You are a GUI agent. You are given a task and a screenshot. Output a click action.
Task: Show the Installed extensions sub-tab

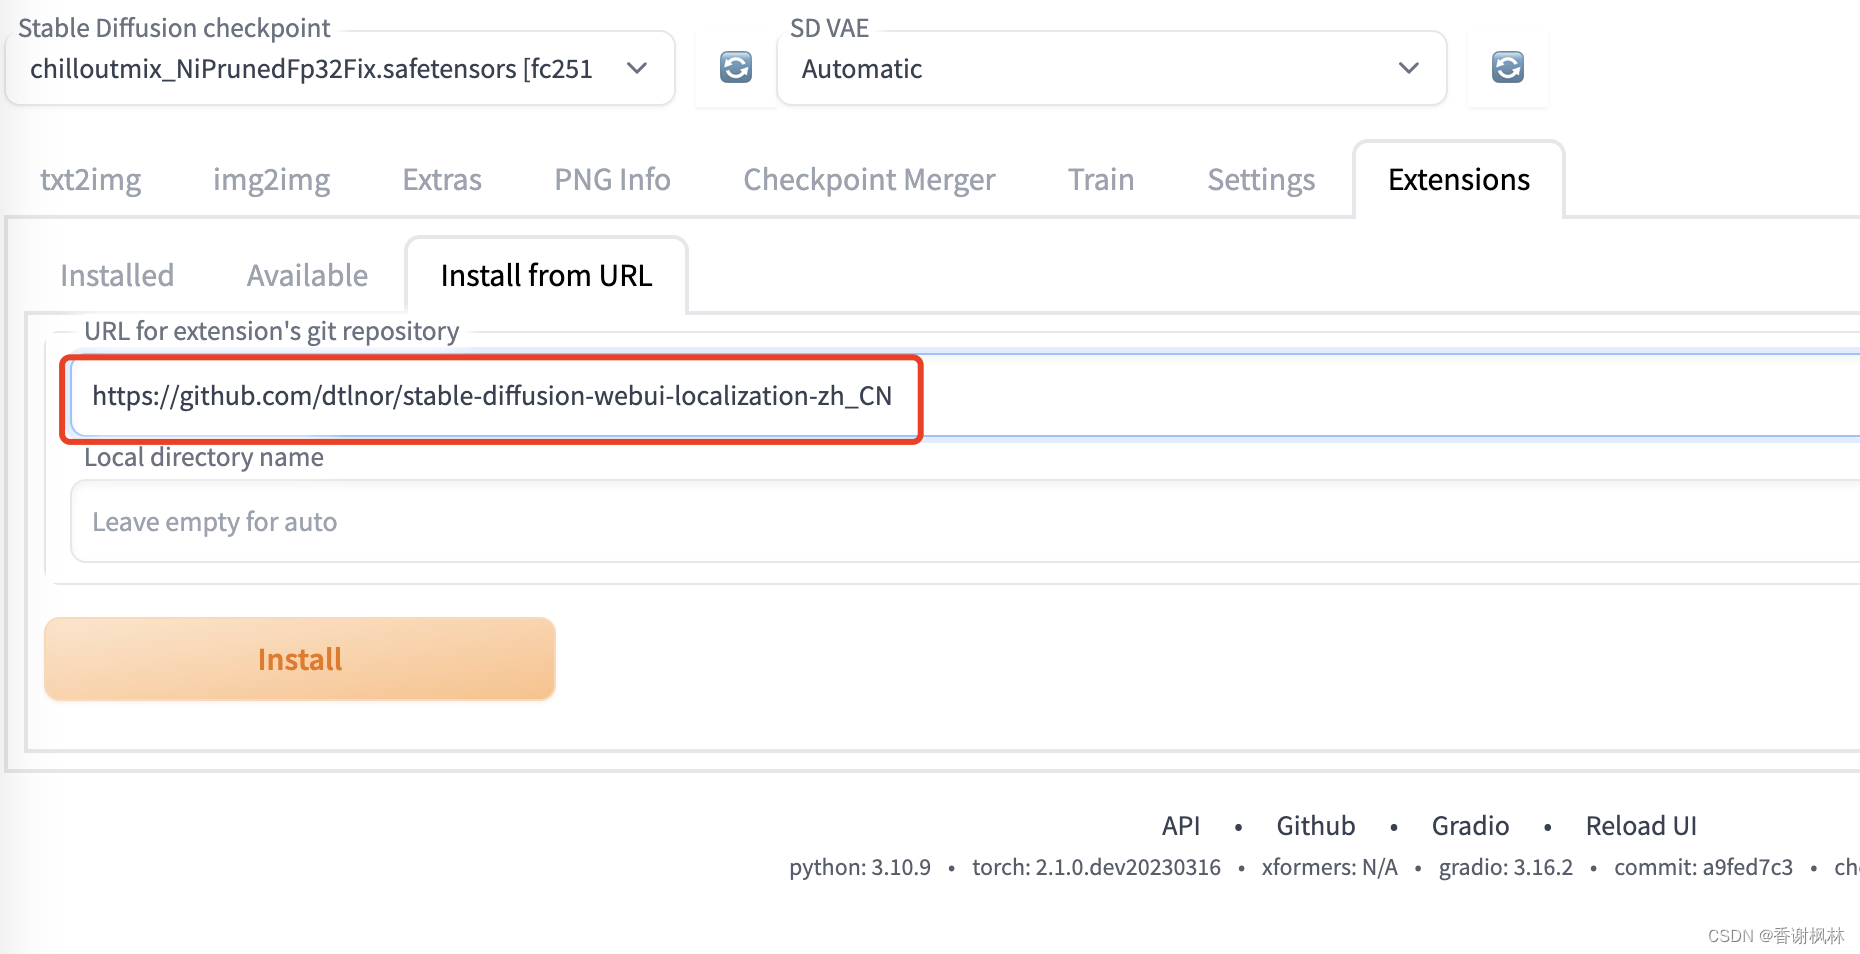117,276
